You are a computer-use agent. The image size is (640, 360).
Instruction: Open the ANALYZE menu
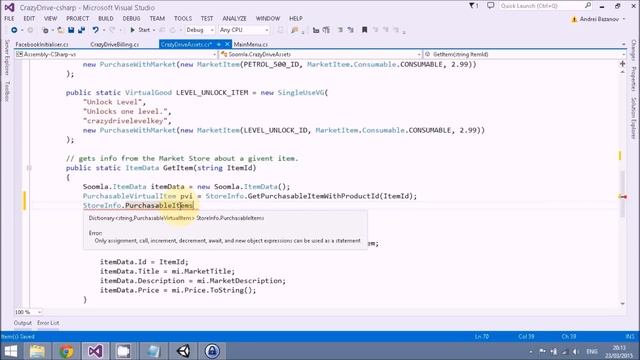[234, 19]
